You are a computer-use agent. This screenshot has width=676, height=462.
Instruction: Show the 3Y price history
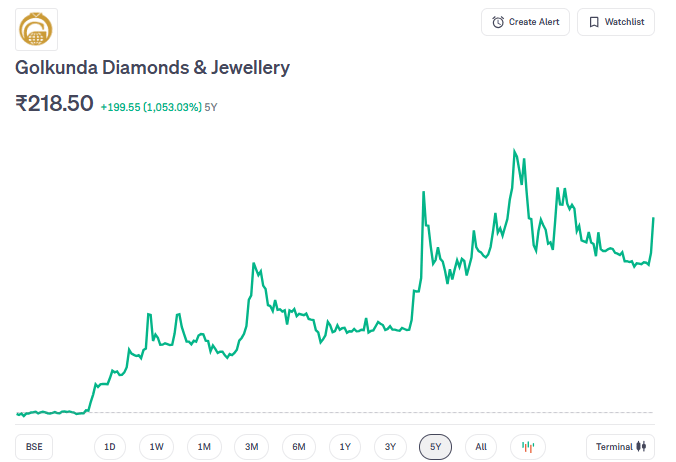click(391, 446)
